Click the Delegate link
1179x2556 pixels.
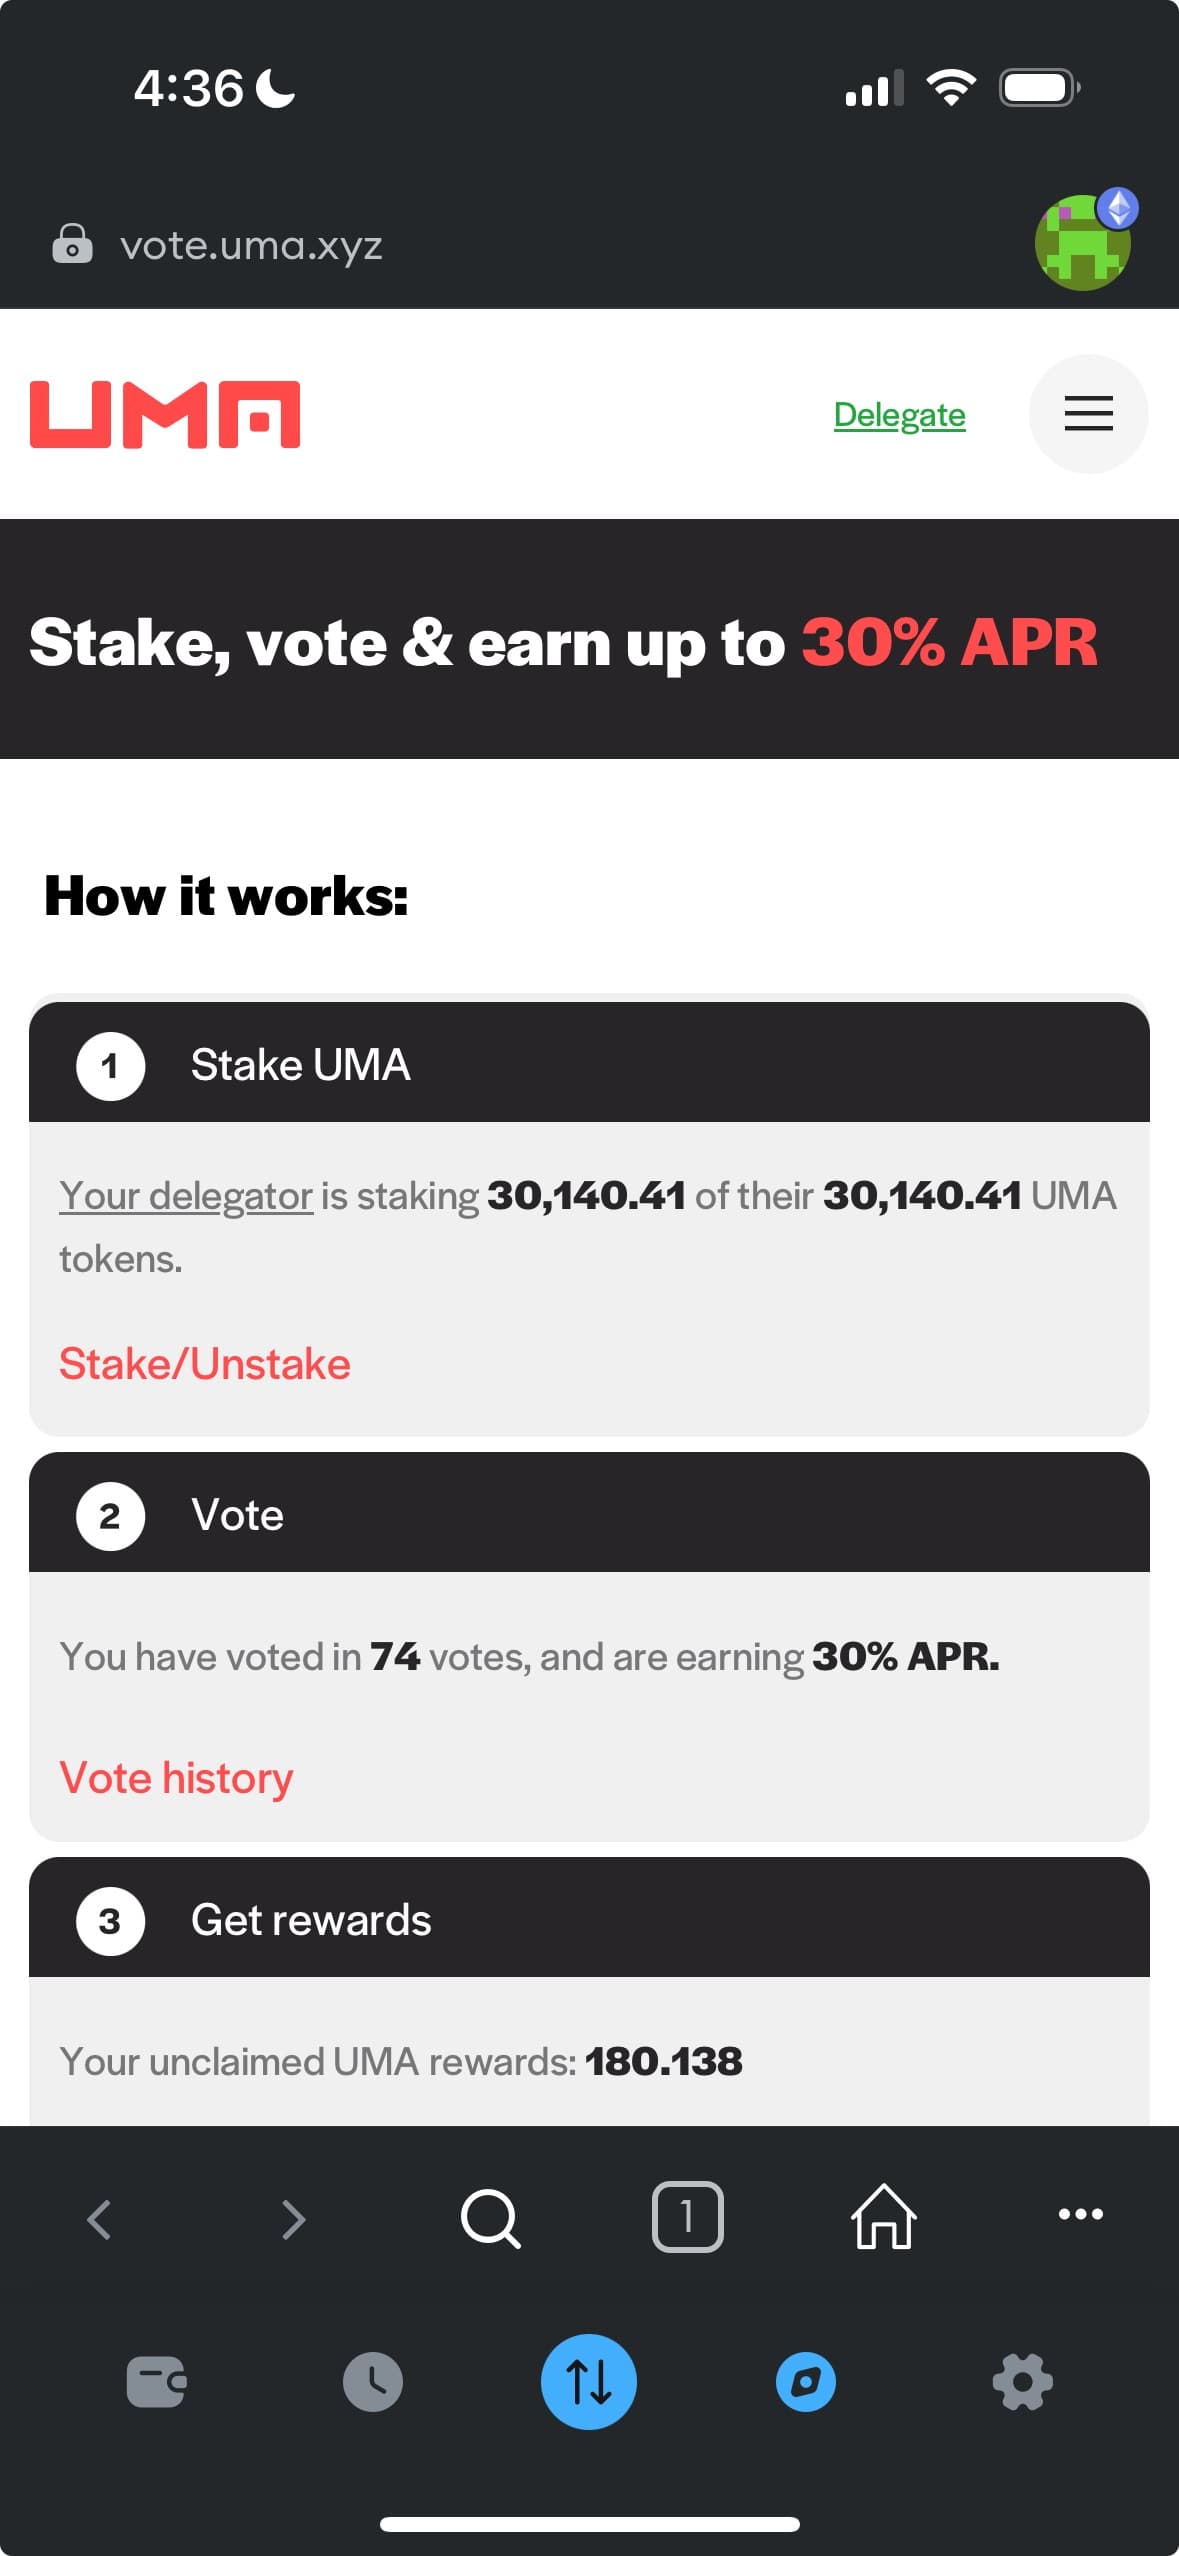coord(899,414)
